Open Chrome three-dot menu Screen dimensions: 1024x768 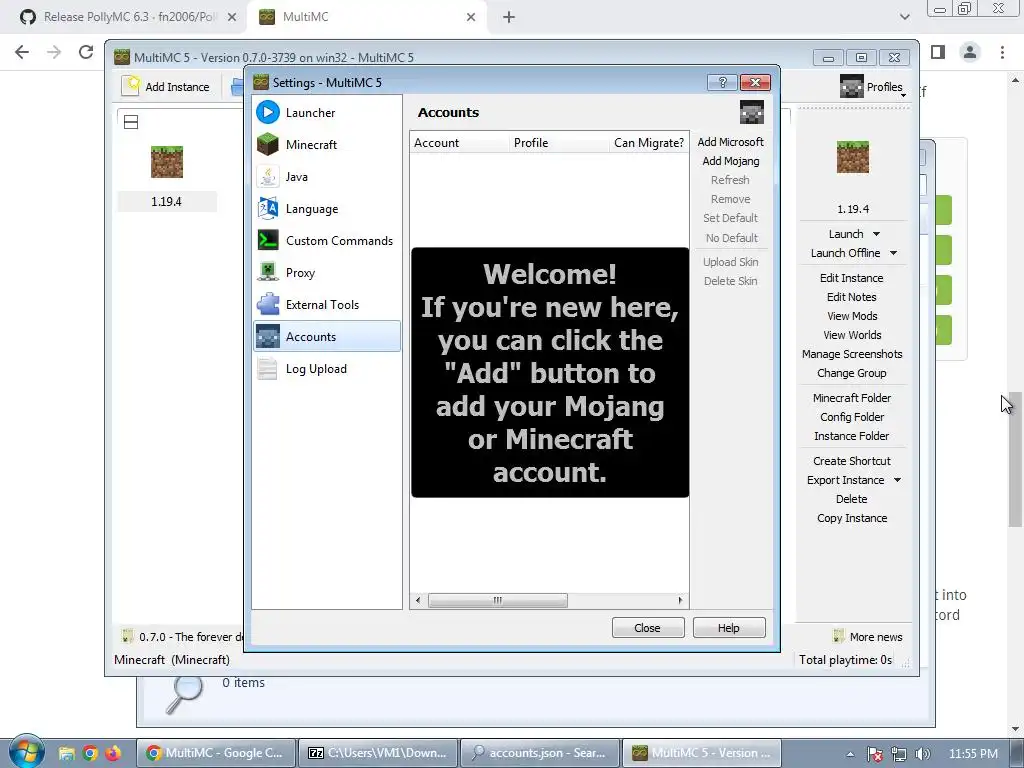[x=1002, y=52]
